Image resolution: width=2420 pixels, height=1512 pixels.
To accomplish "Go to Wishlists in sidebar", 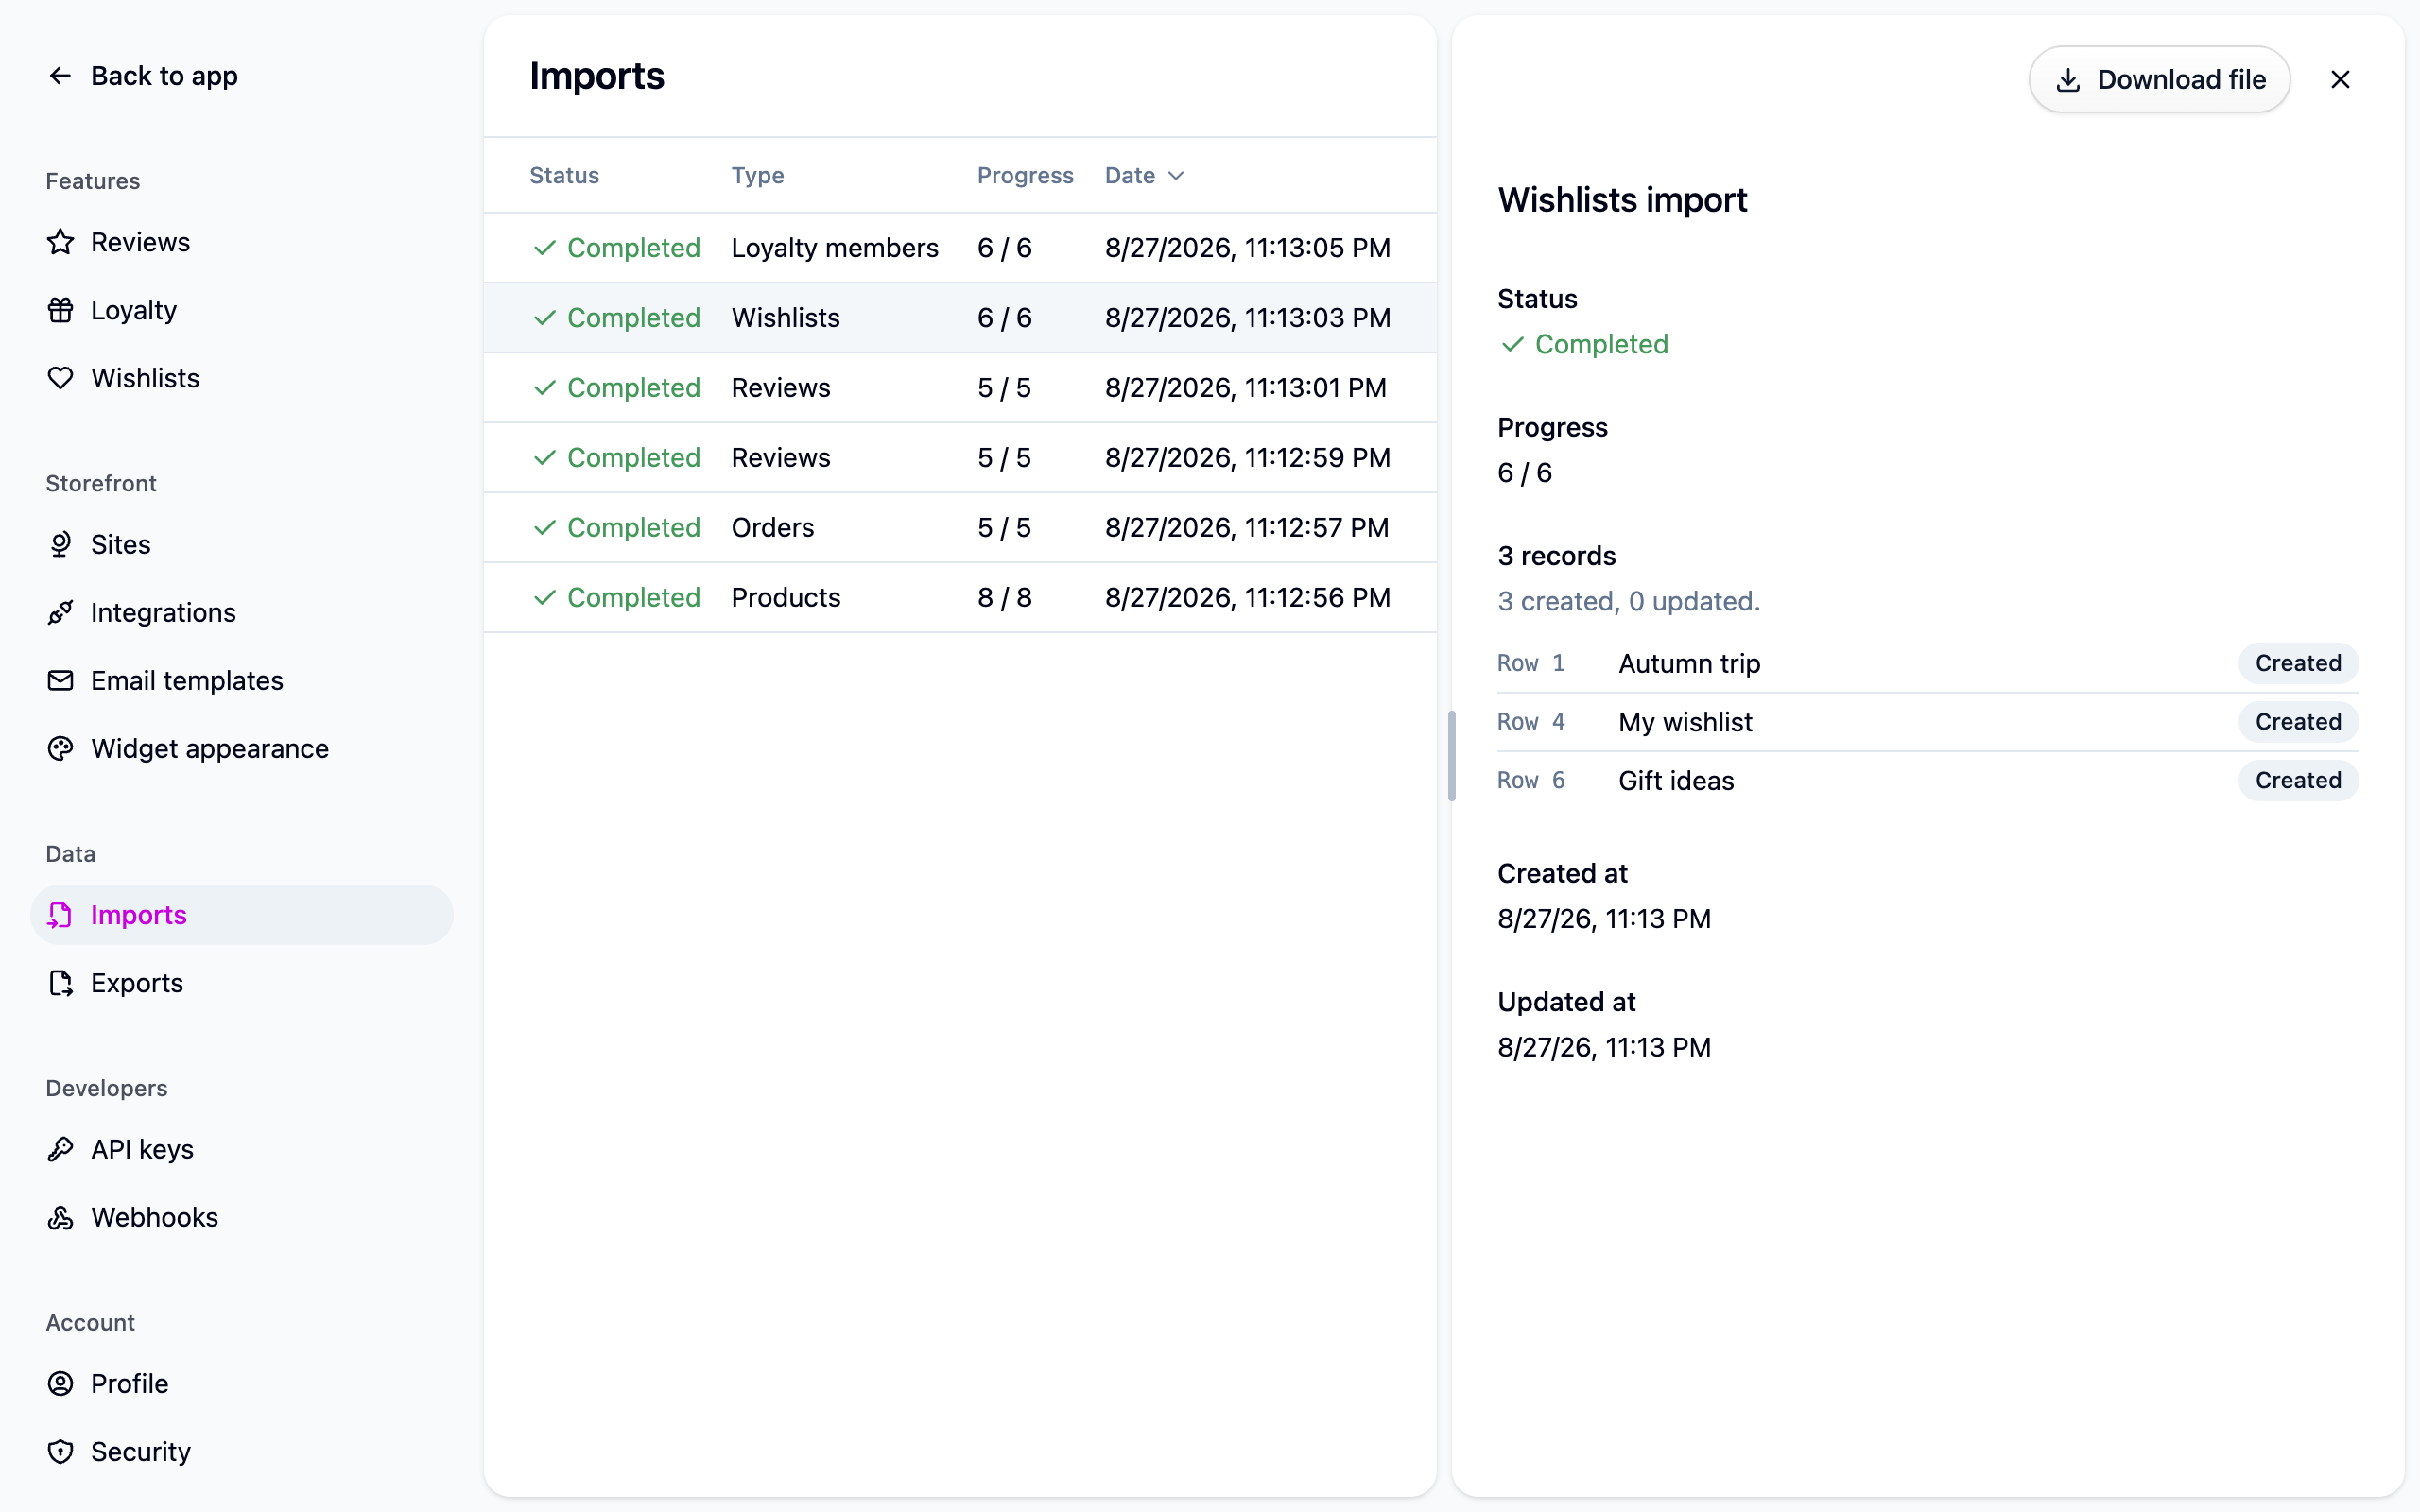I will [242, 378].
